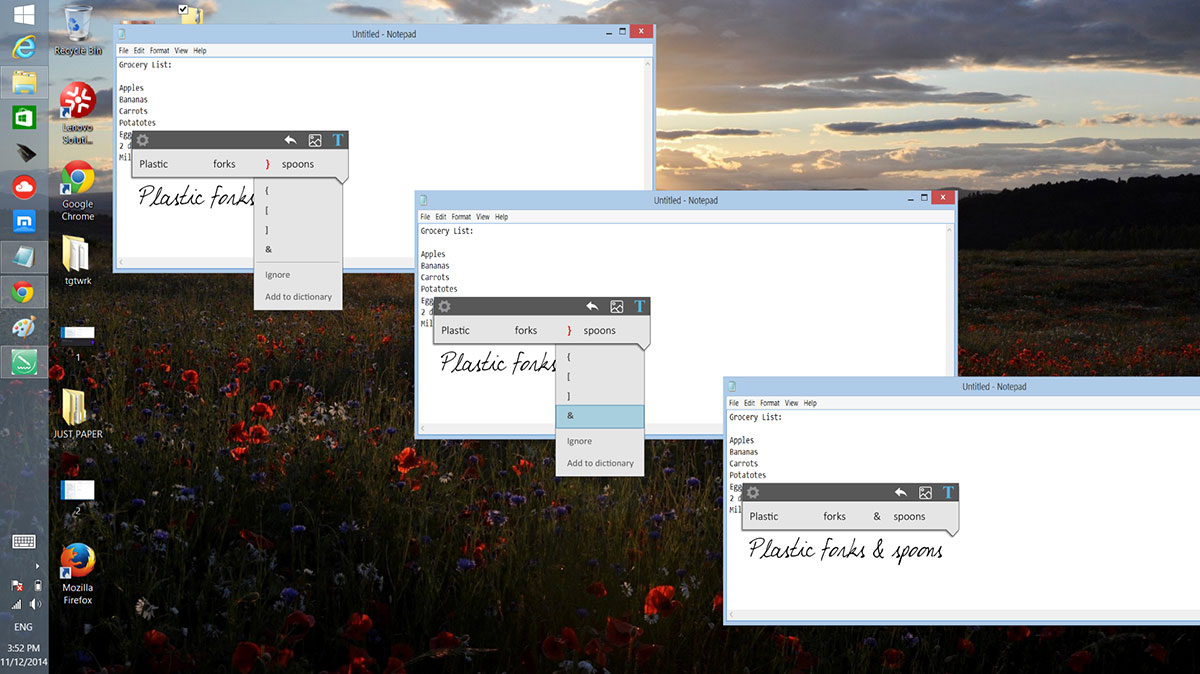Launch Internet Explorer from the taskbar
Viewport: 1200px width, 674px height.
[x=24, y=47]
